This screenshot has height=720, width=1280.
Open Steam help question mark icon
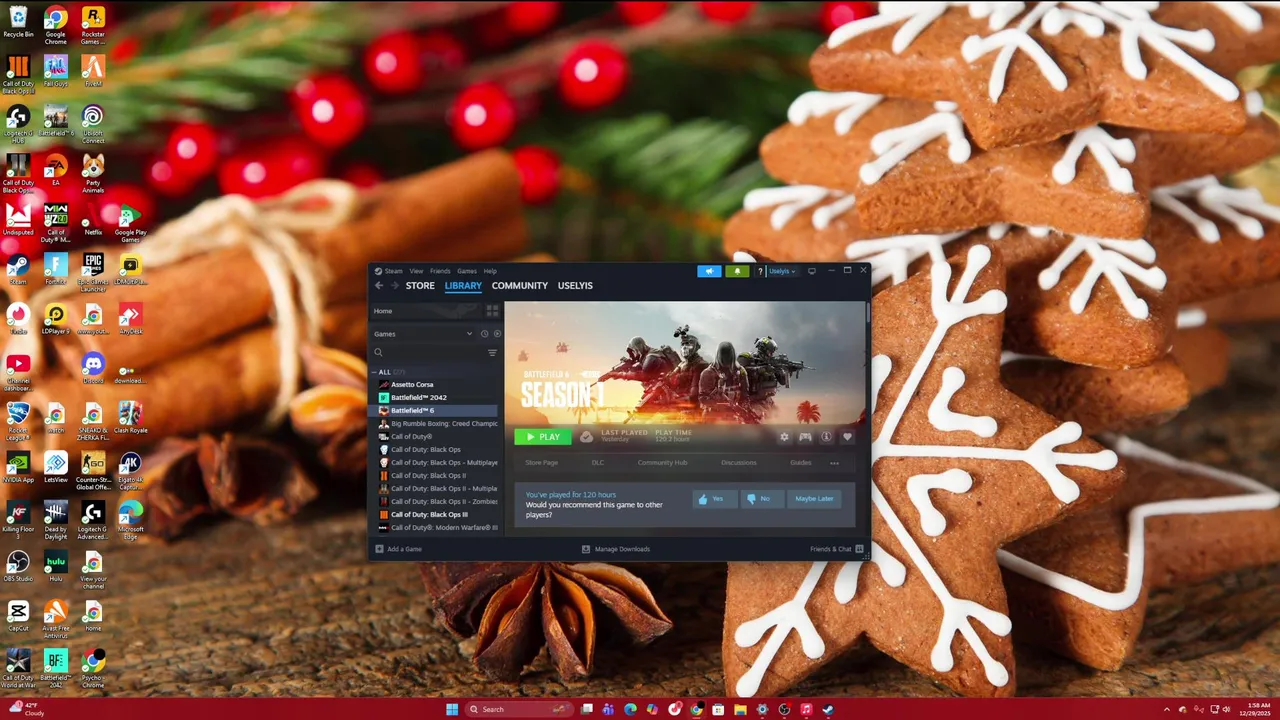760,271
